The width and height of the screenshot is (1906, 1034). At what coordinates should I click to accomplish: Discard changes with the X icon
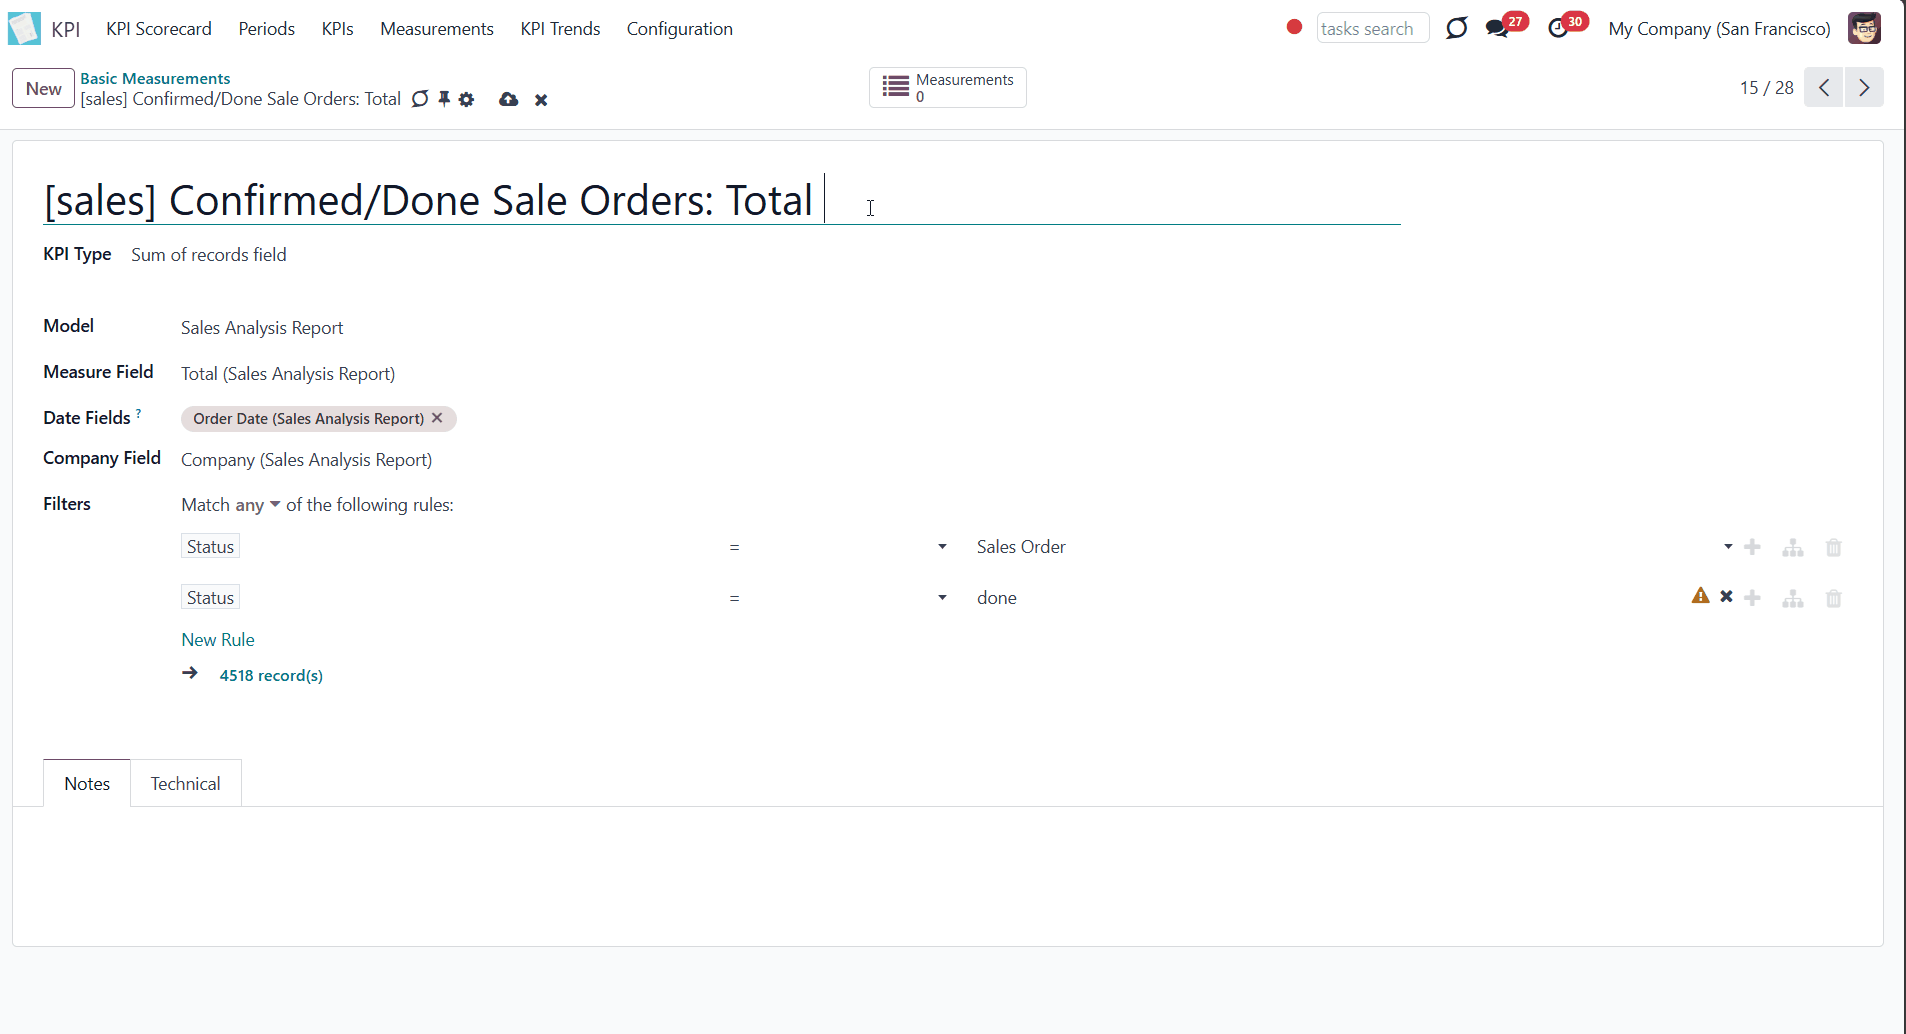pyautogui.click(x=541, y=100)
